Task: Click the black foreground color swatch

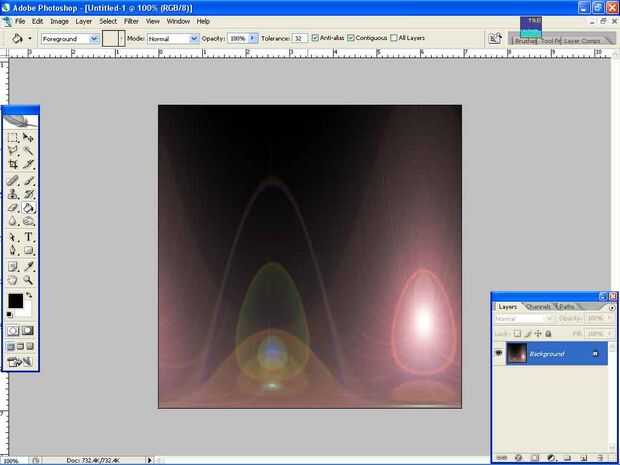Action: 15,301
